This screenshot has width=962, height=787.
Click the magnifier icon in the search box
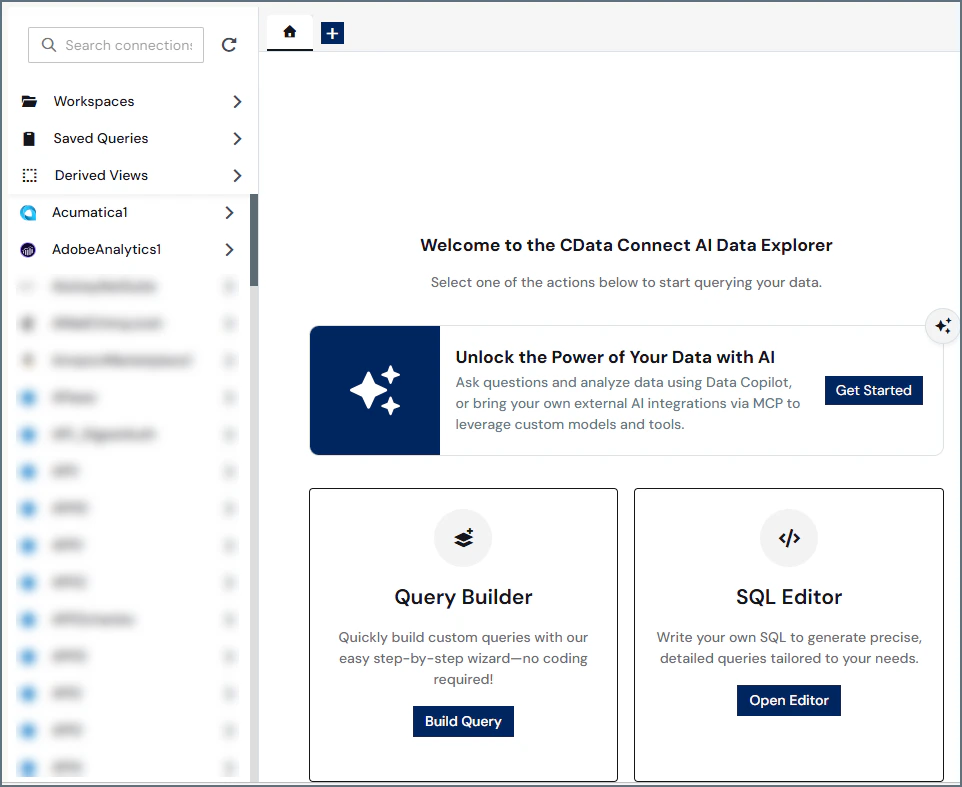[49, 45]
